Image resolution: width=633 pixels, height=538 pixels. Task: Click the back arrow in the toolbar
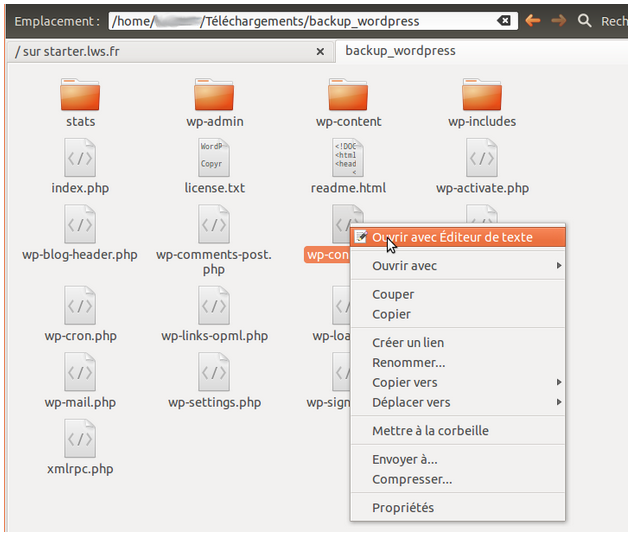pos(533,20)
